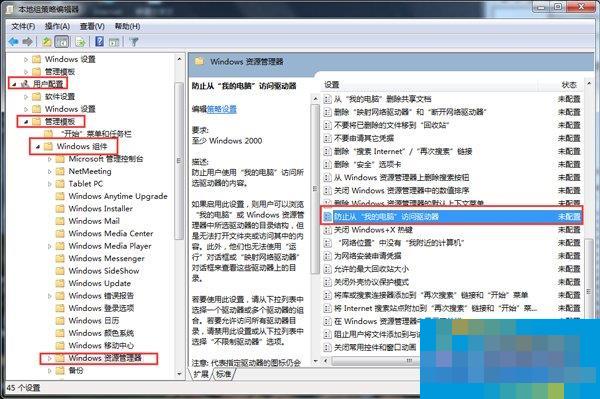Click the folder icon beside Windows 日历
The height and width of the screenshot is (399, 600).
[x=60, y=321]
